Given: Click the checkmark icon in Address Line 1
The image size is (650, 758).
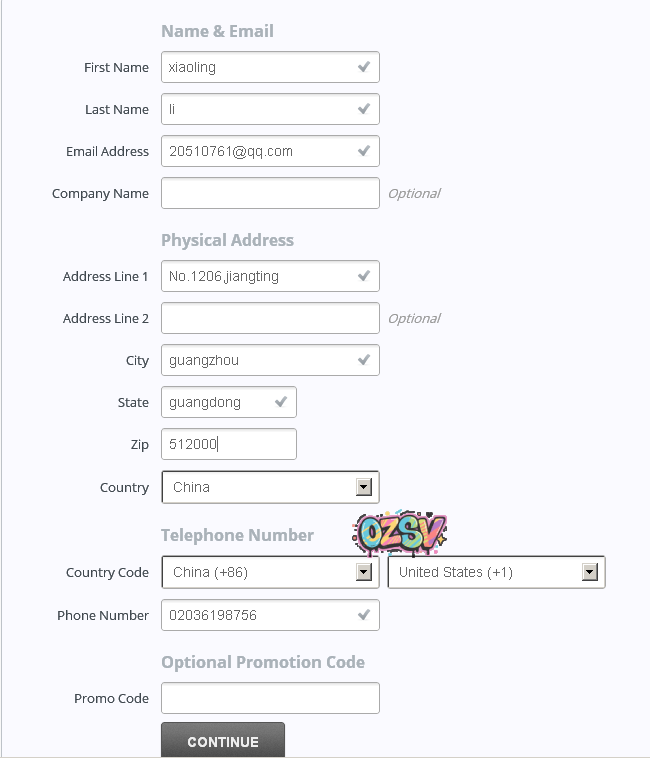Looking at the screenshot, I should tap(364, 276).
